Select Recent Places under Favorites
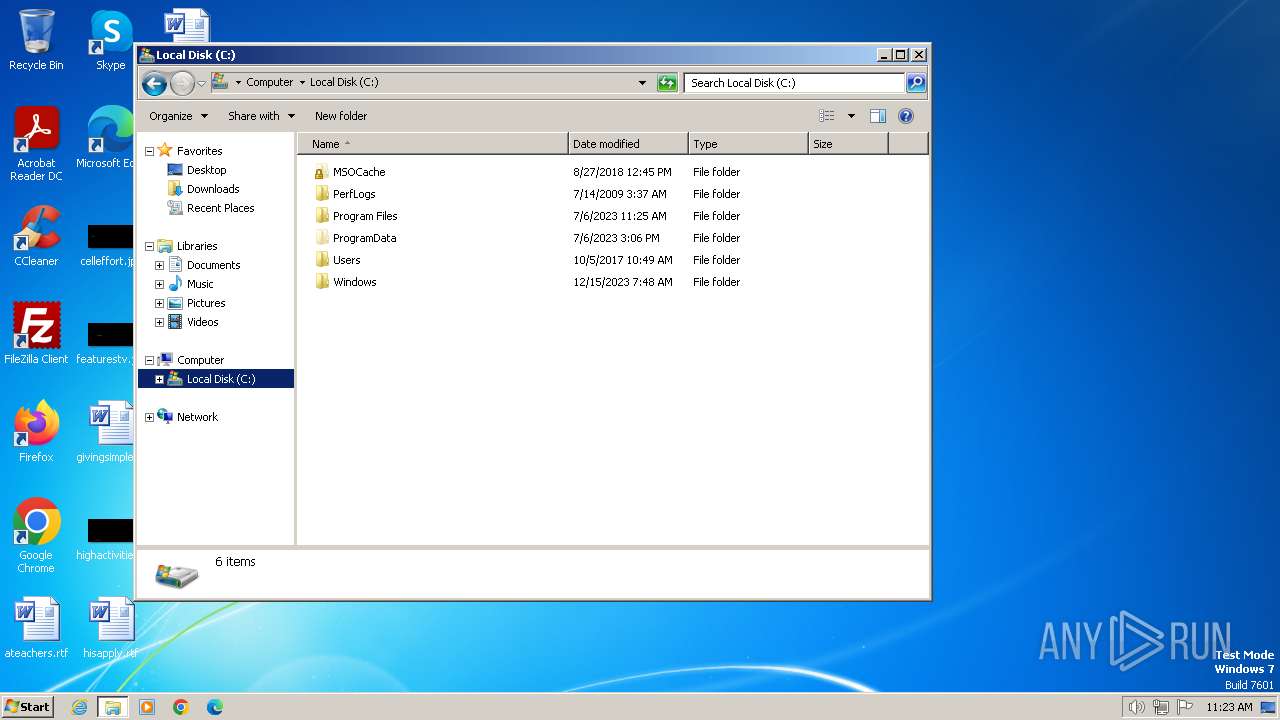Screen dimensions: 1280x720 tap(220, 208)
